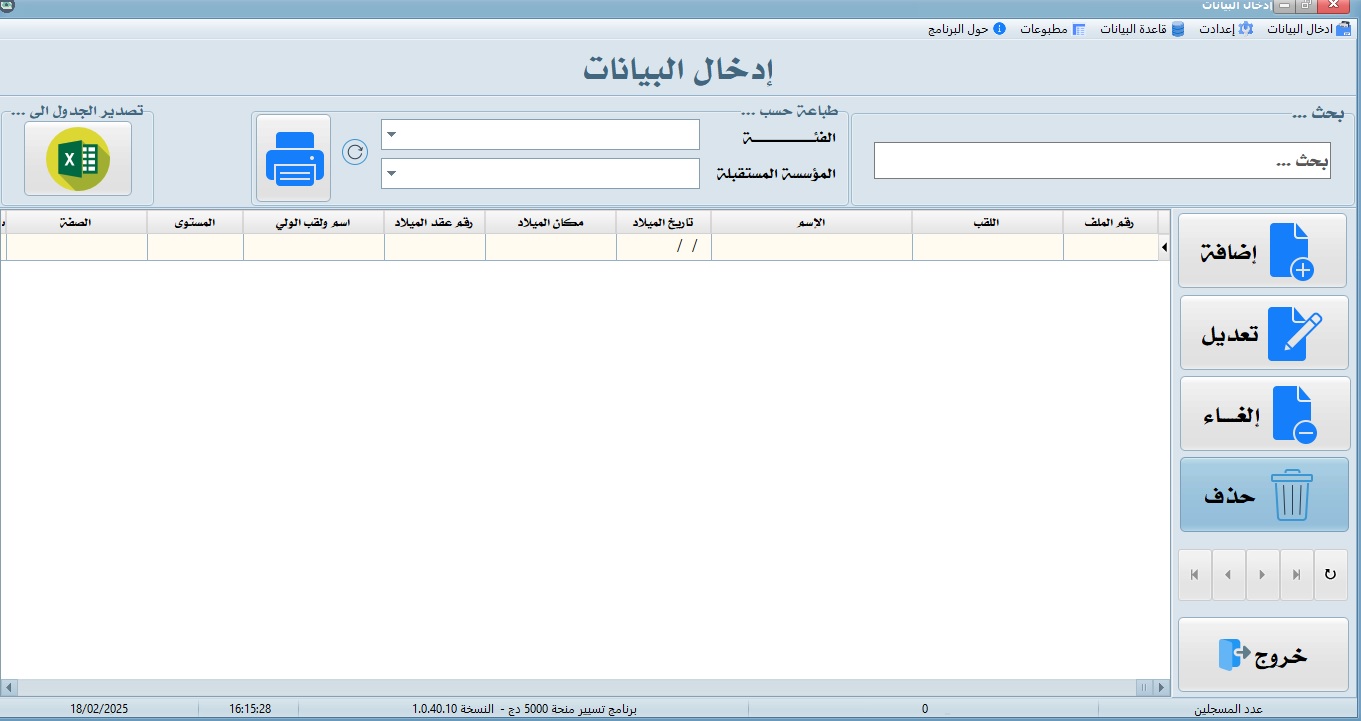Click the previous record arrow
The height and width of the screenshot is (721, 1361).
(x=1228, y=575)
